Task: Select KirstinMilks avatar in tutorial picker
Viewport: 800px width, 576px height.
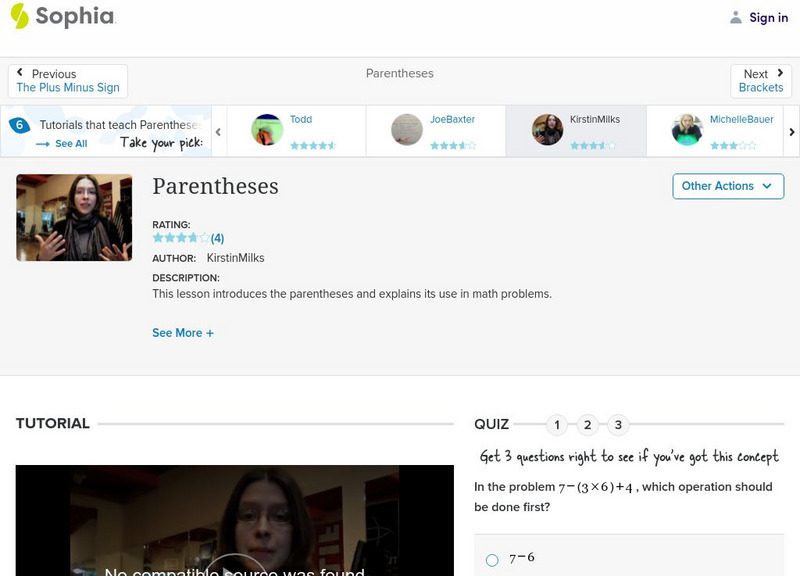Action: (547, 130)
